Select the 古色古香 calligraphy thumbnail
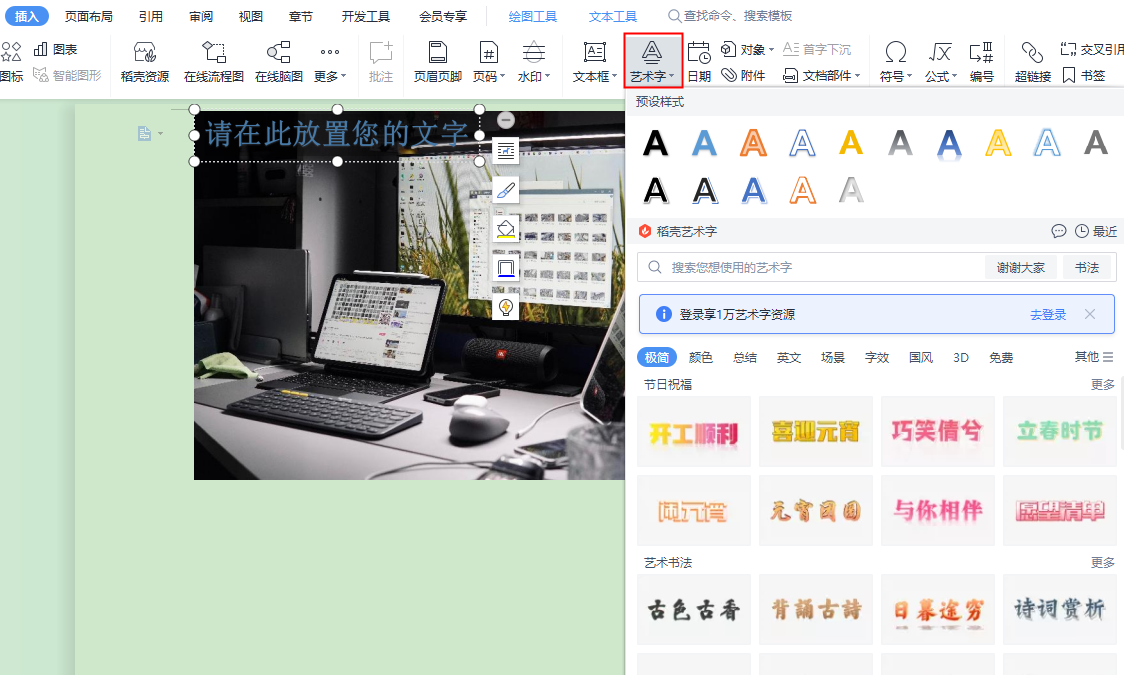Image resolution: width=1124 pixels, height=675 pixels. tap(694, 609)
